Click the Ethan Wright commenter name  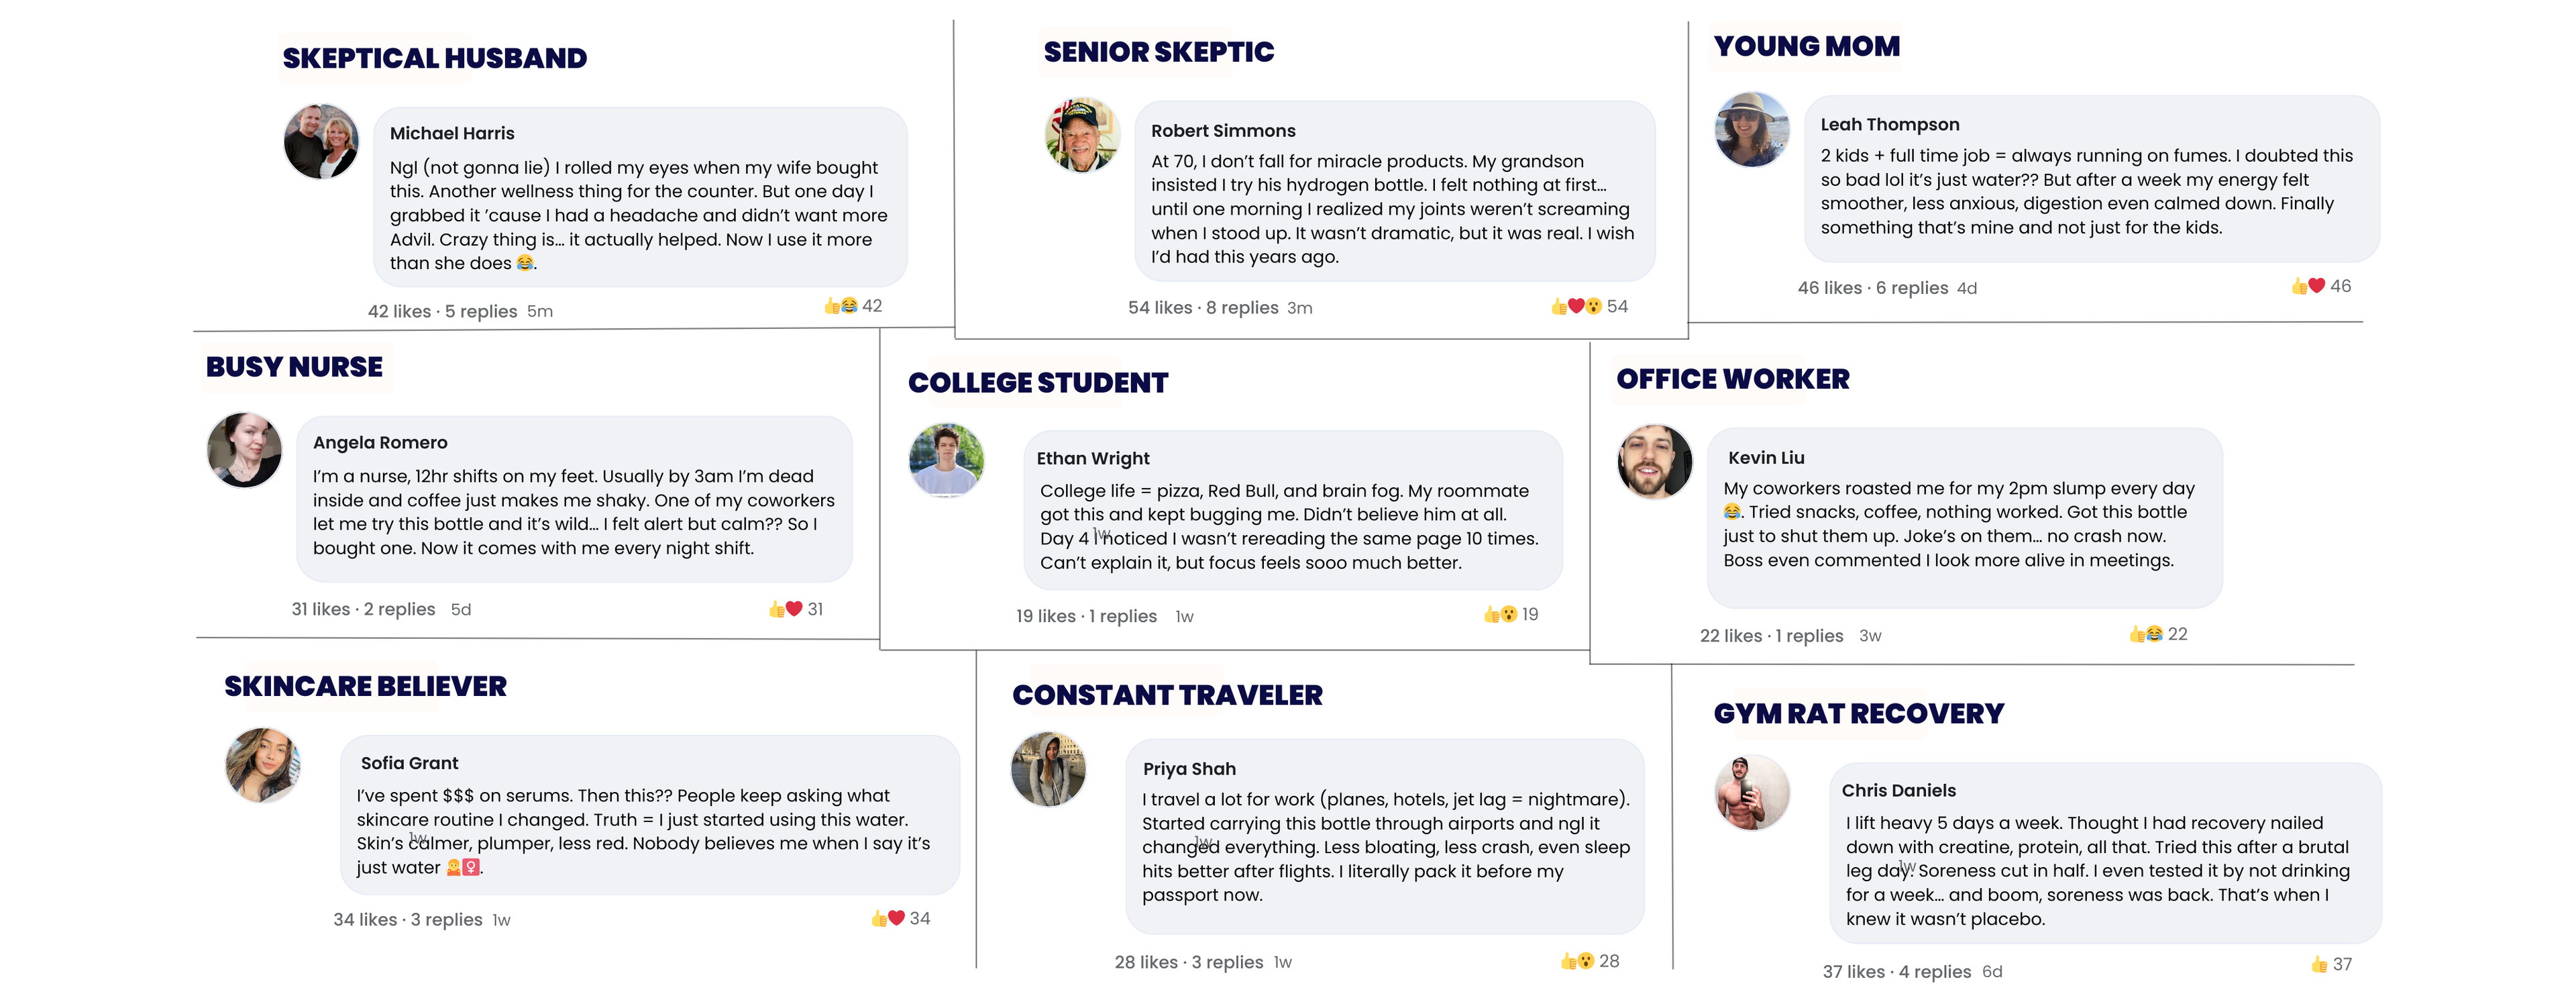(1093, 459)
